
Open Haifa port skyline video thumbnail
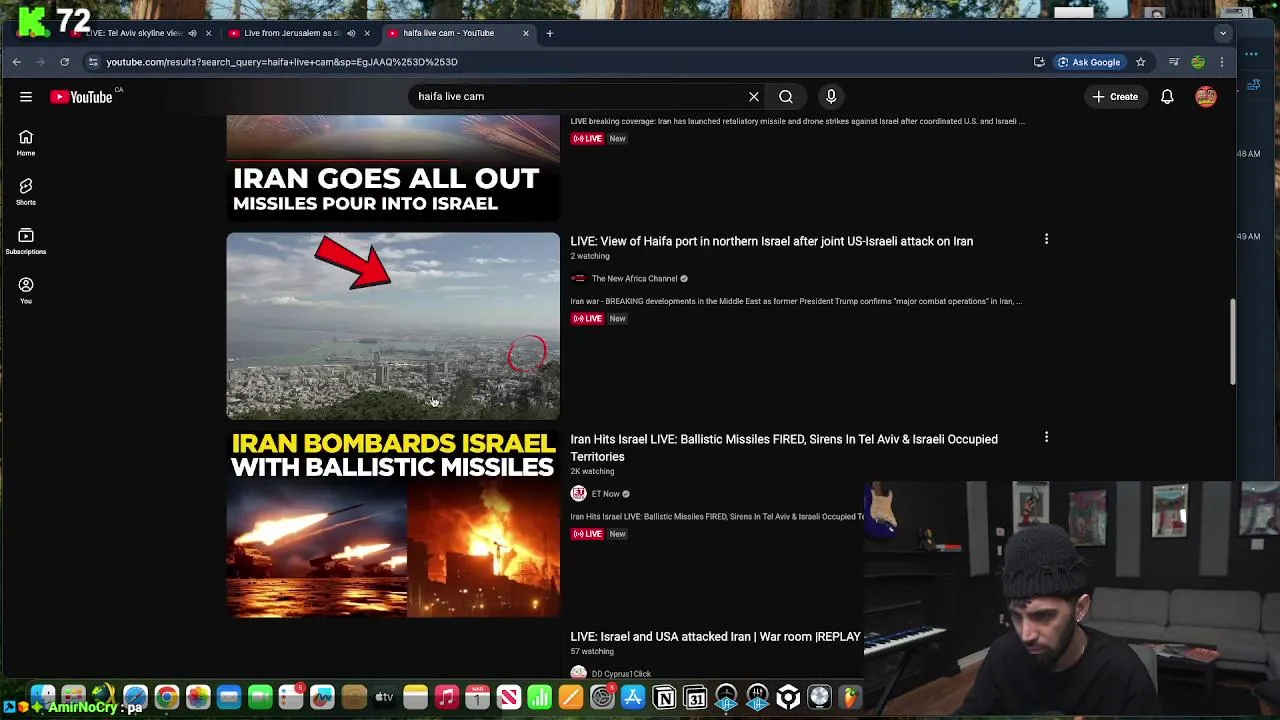coord(393,326)
